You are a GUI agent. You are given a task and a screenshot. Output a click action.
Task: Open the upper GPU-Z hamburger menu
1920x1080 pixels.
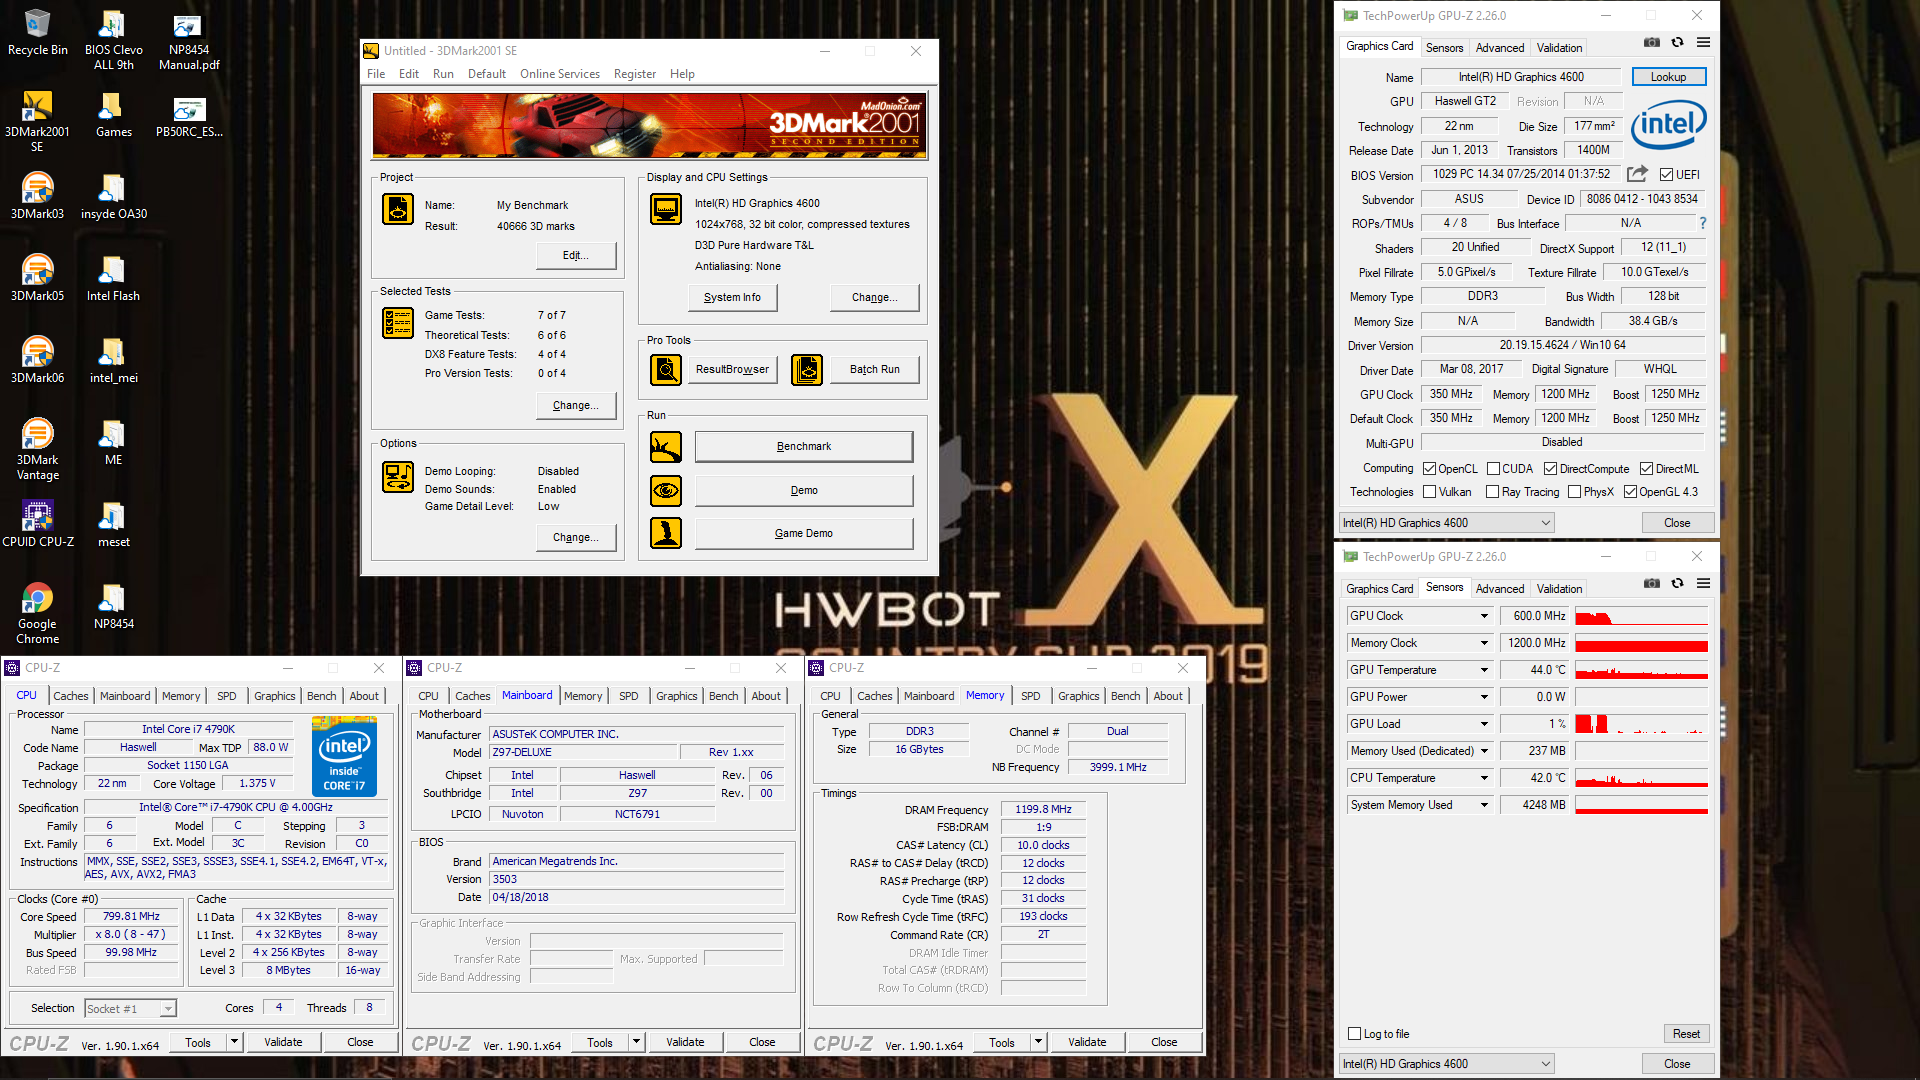[x=1704, y=43]
